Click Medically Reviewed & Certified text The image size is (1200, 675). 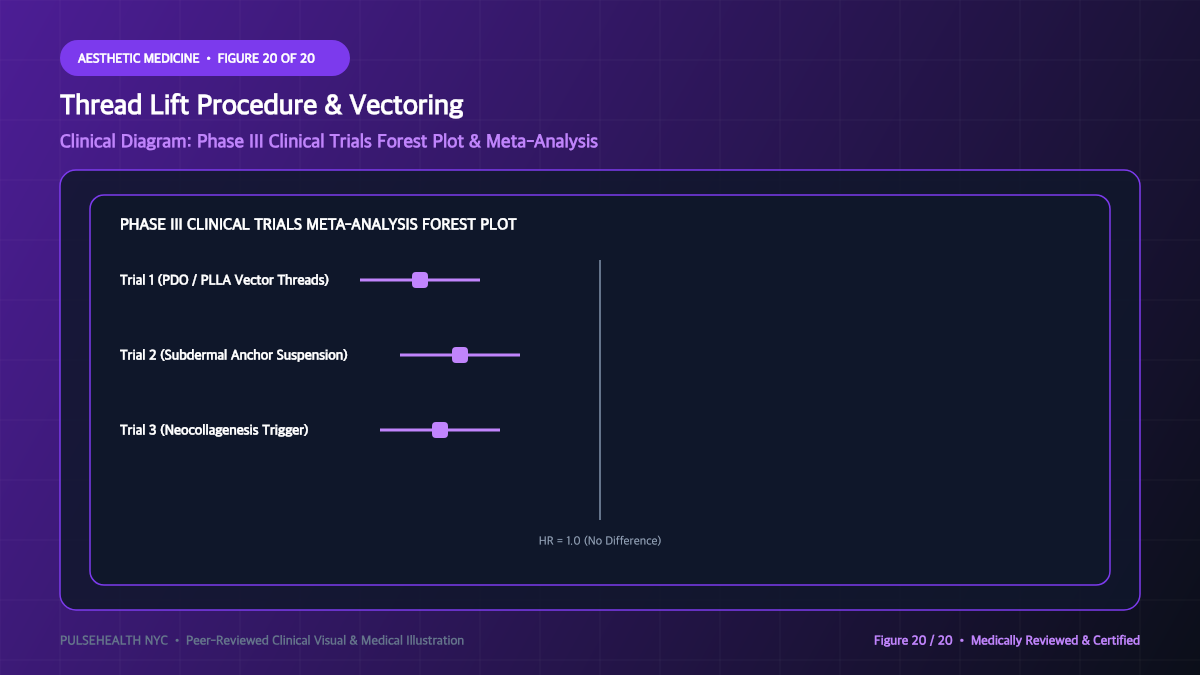pos(1055,640)
